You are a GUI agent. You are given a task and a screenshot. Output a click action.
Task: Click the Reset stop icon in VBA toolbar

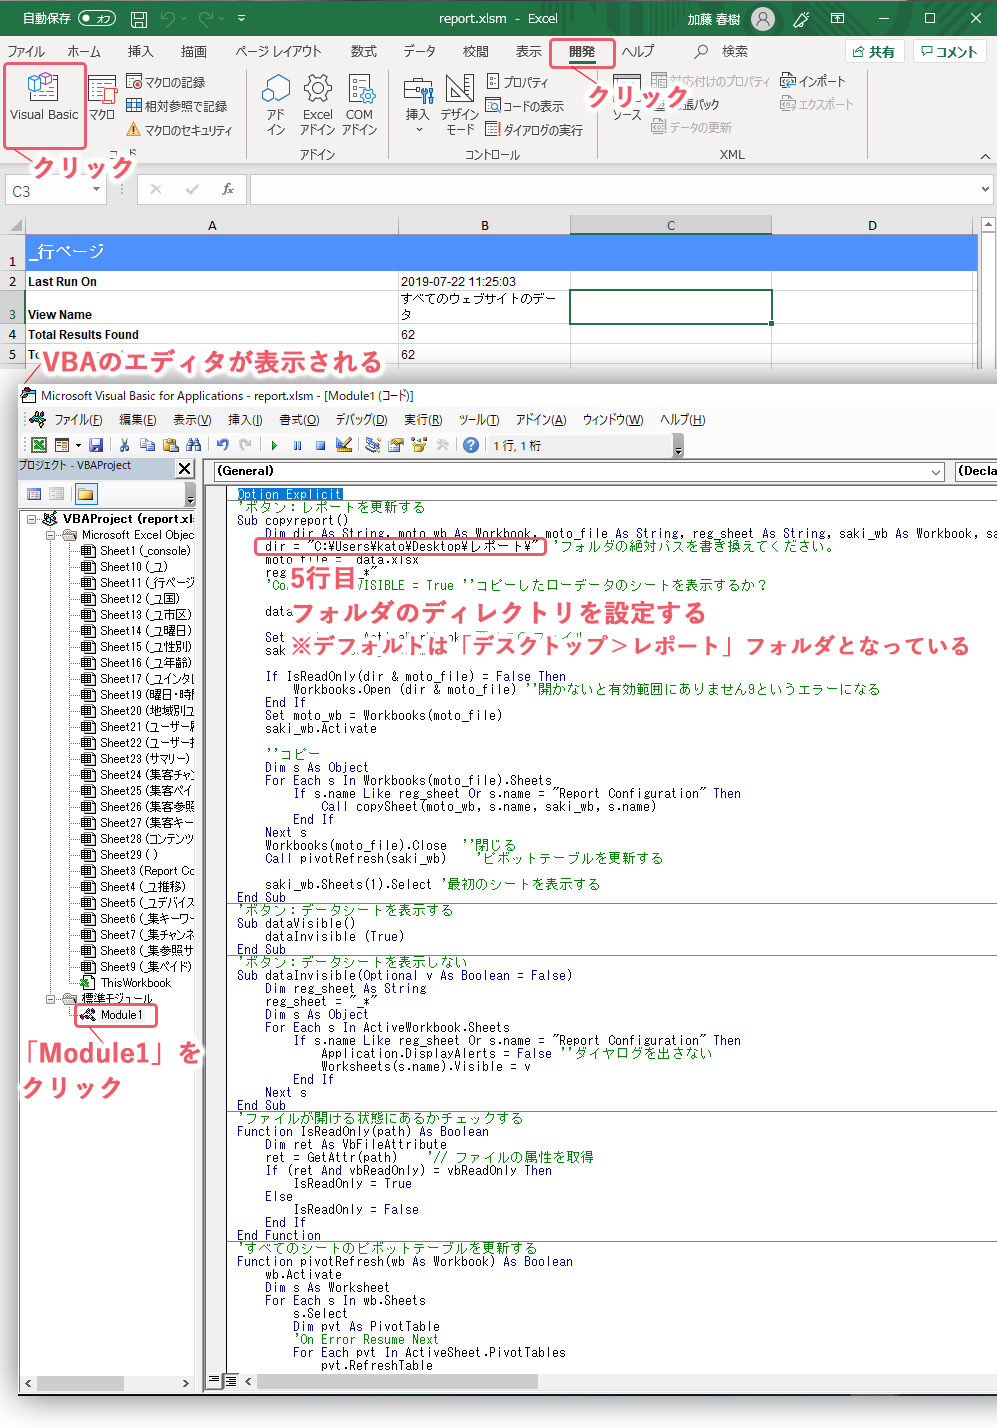[320, 445]
